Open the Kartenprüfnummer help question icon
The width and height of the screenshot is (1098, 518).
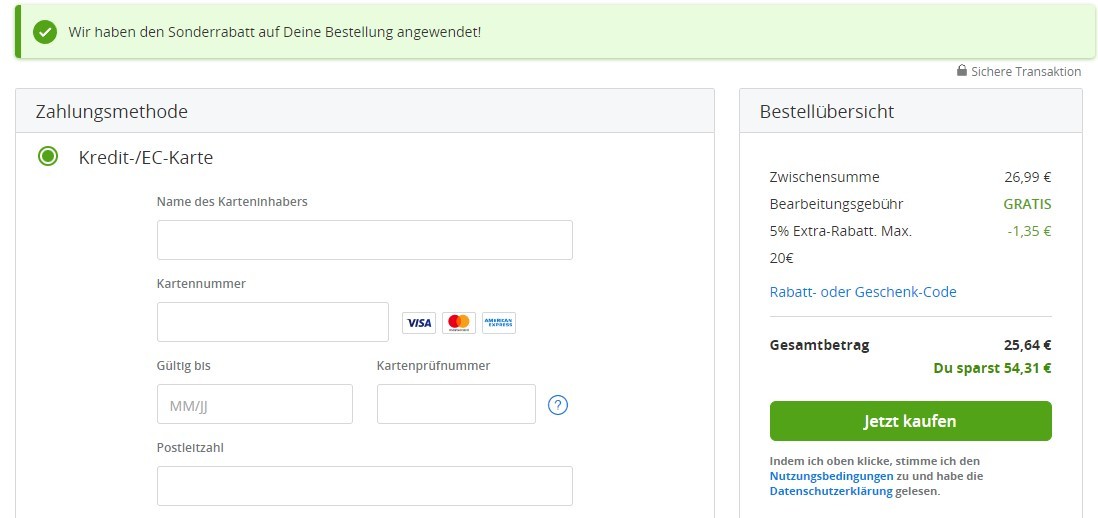pos(558,405)
